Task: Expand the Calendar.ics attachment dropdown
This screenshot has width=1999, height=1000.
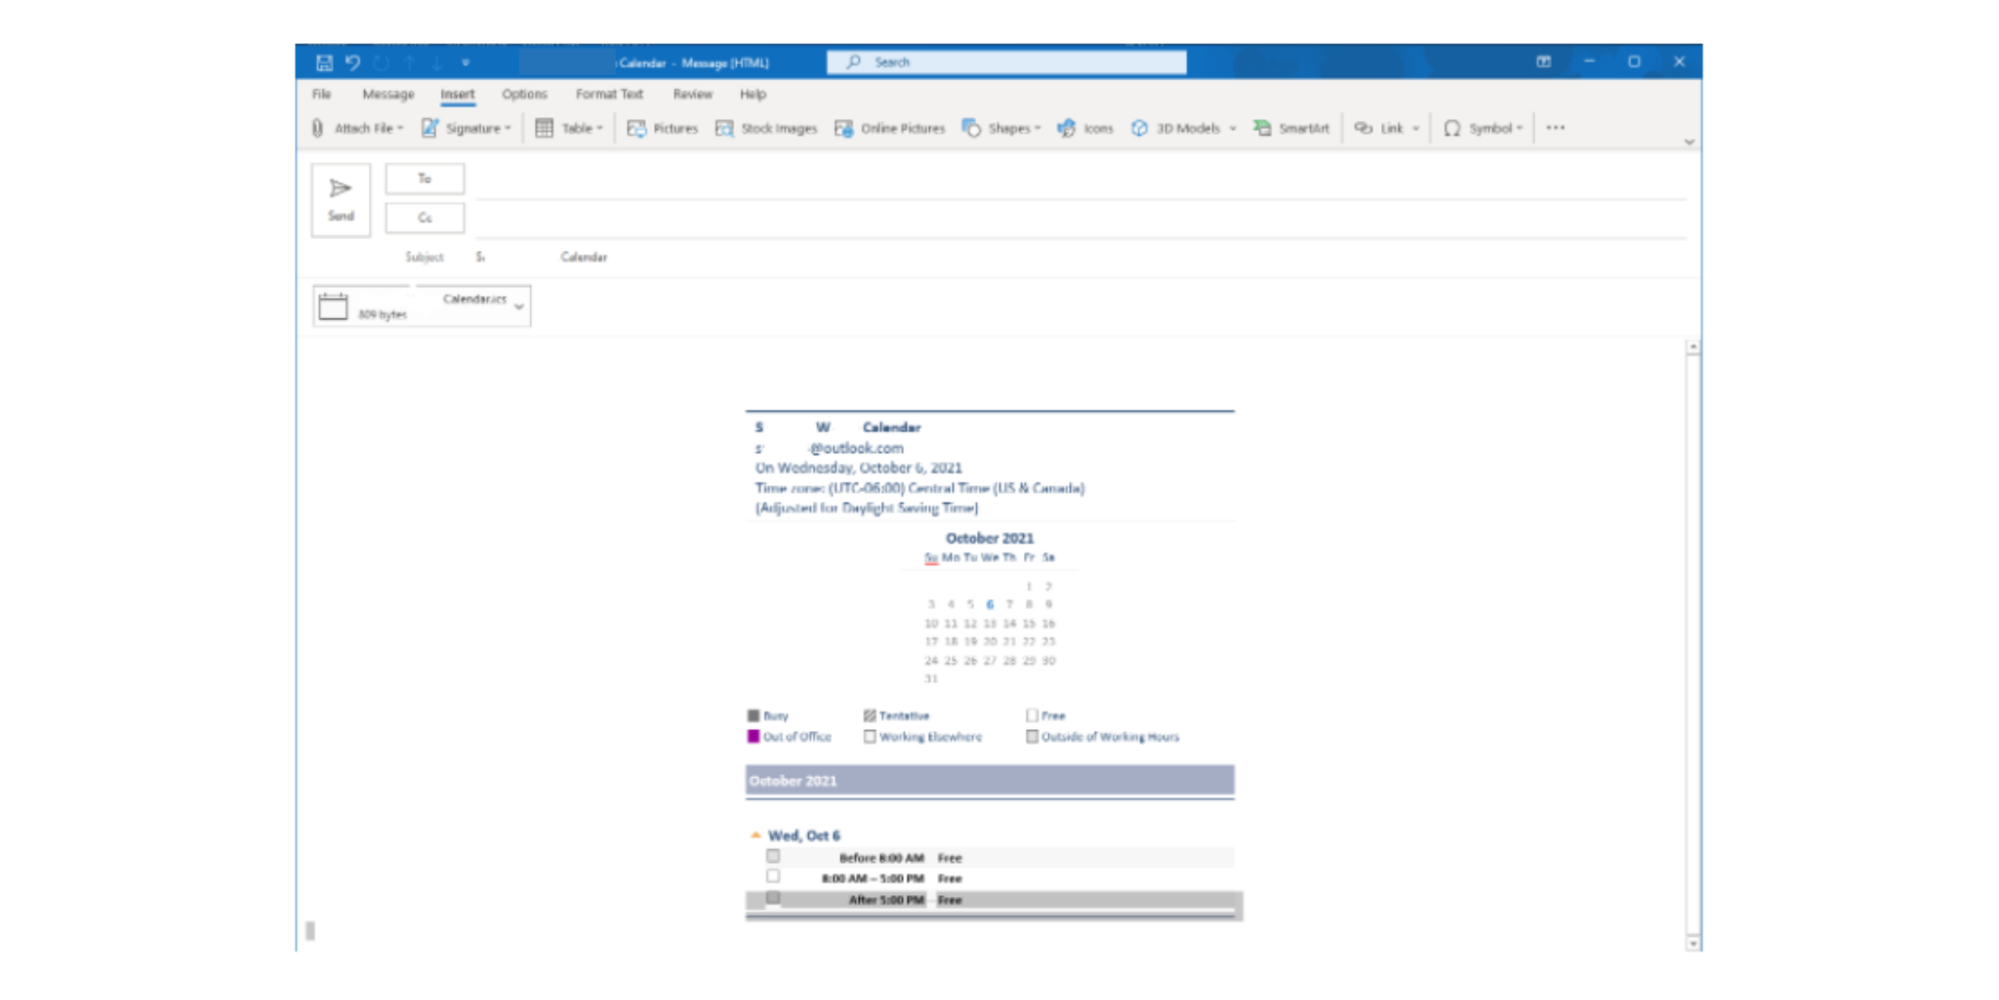Action: pos(519,306)
